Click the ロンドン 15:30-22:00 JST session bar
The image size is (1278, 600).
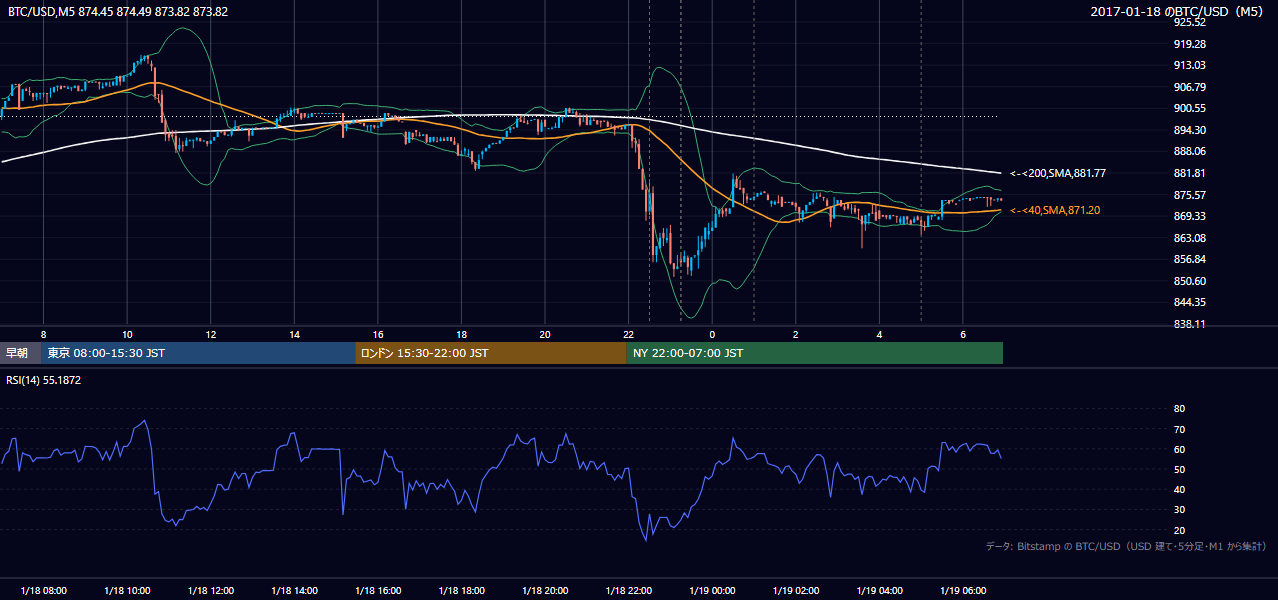[491, 353]
